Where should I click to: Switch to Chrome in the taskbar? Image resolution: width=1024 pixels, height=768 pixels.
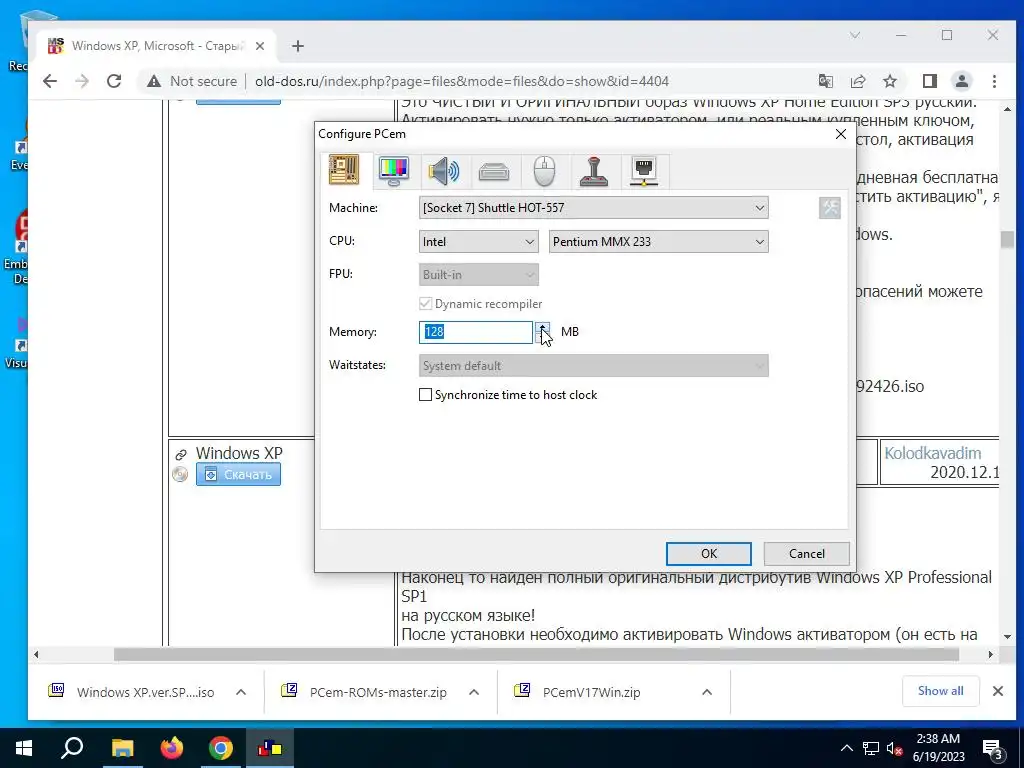[x=220, y=748]
